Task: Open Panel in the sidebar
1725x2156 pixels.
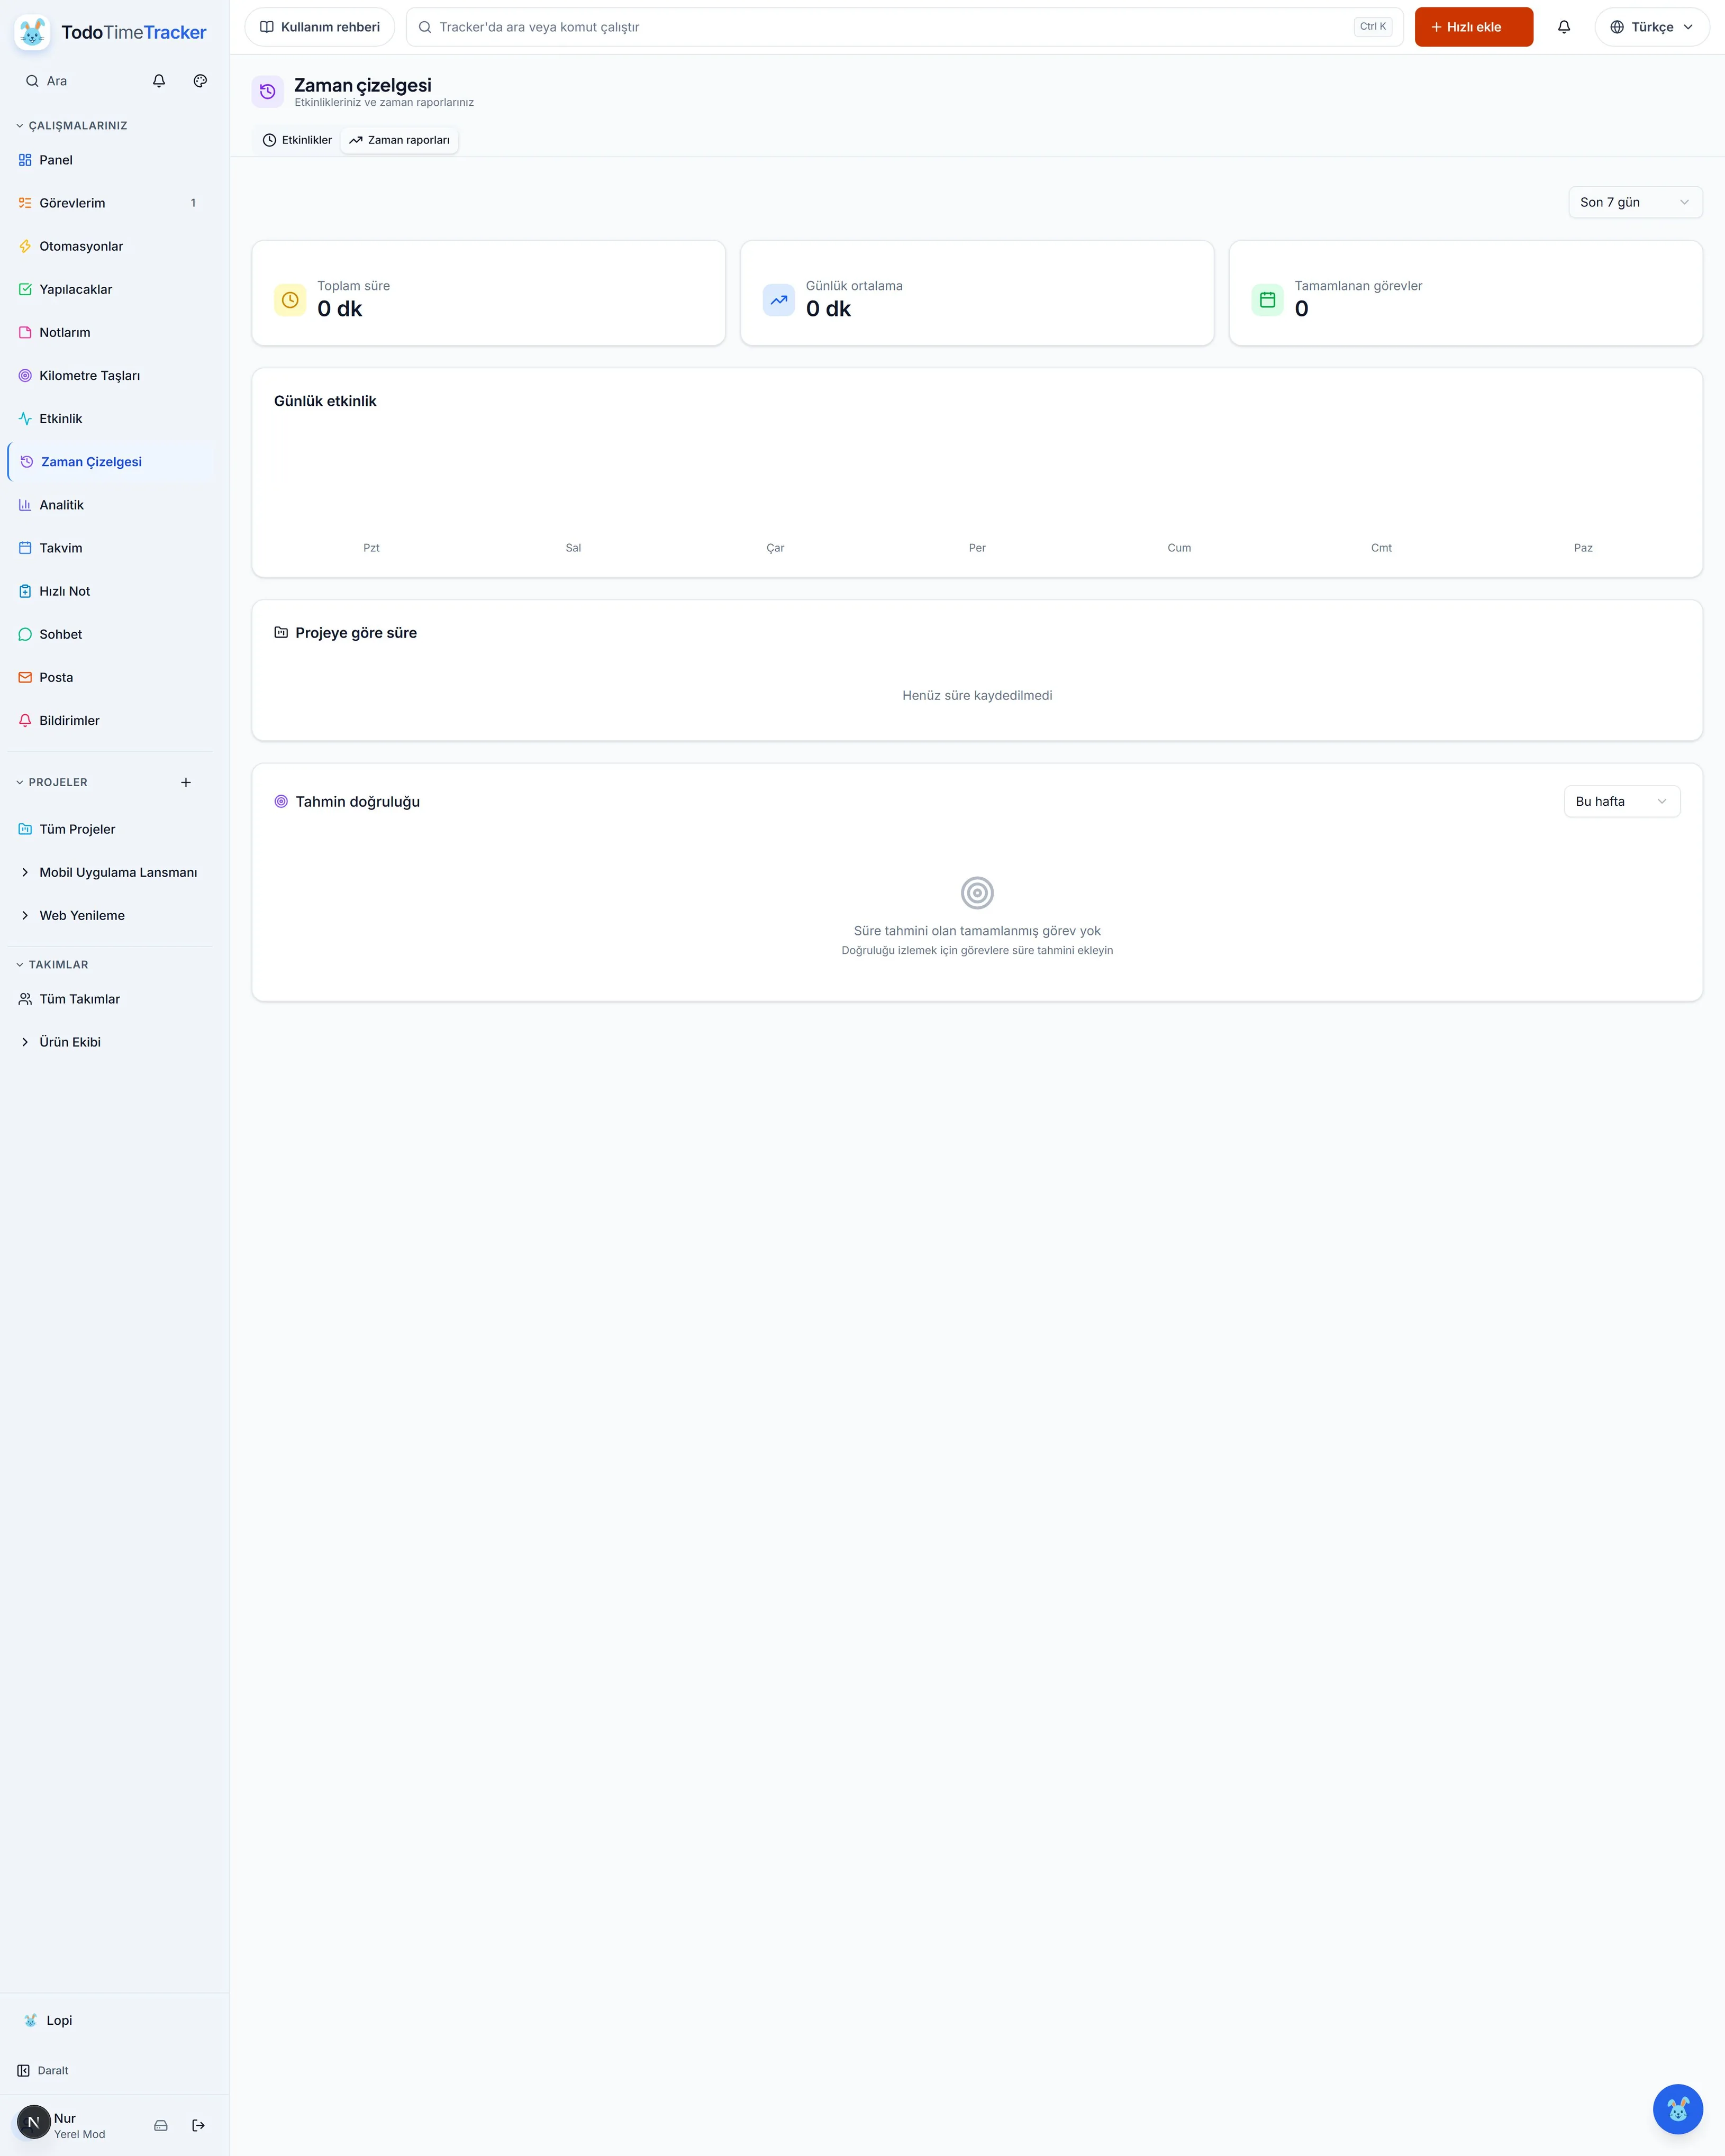Action: (x=111, y=160)
